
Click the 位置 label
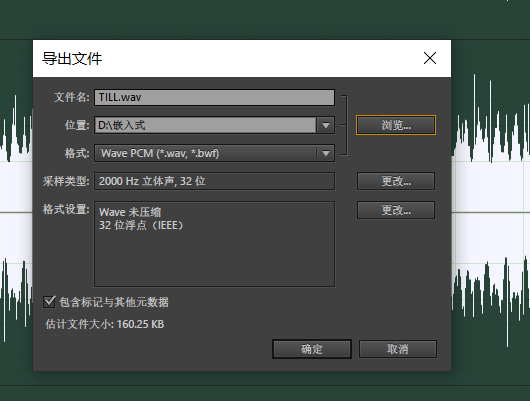pyautogui.click(x=77, y=125)
